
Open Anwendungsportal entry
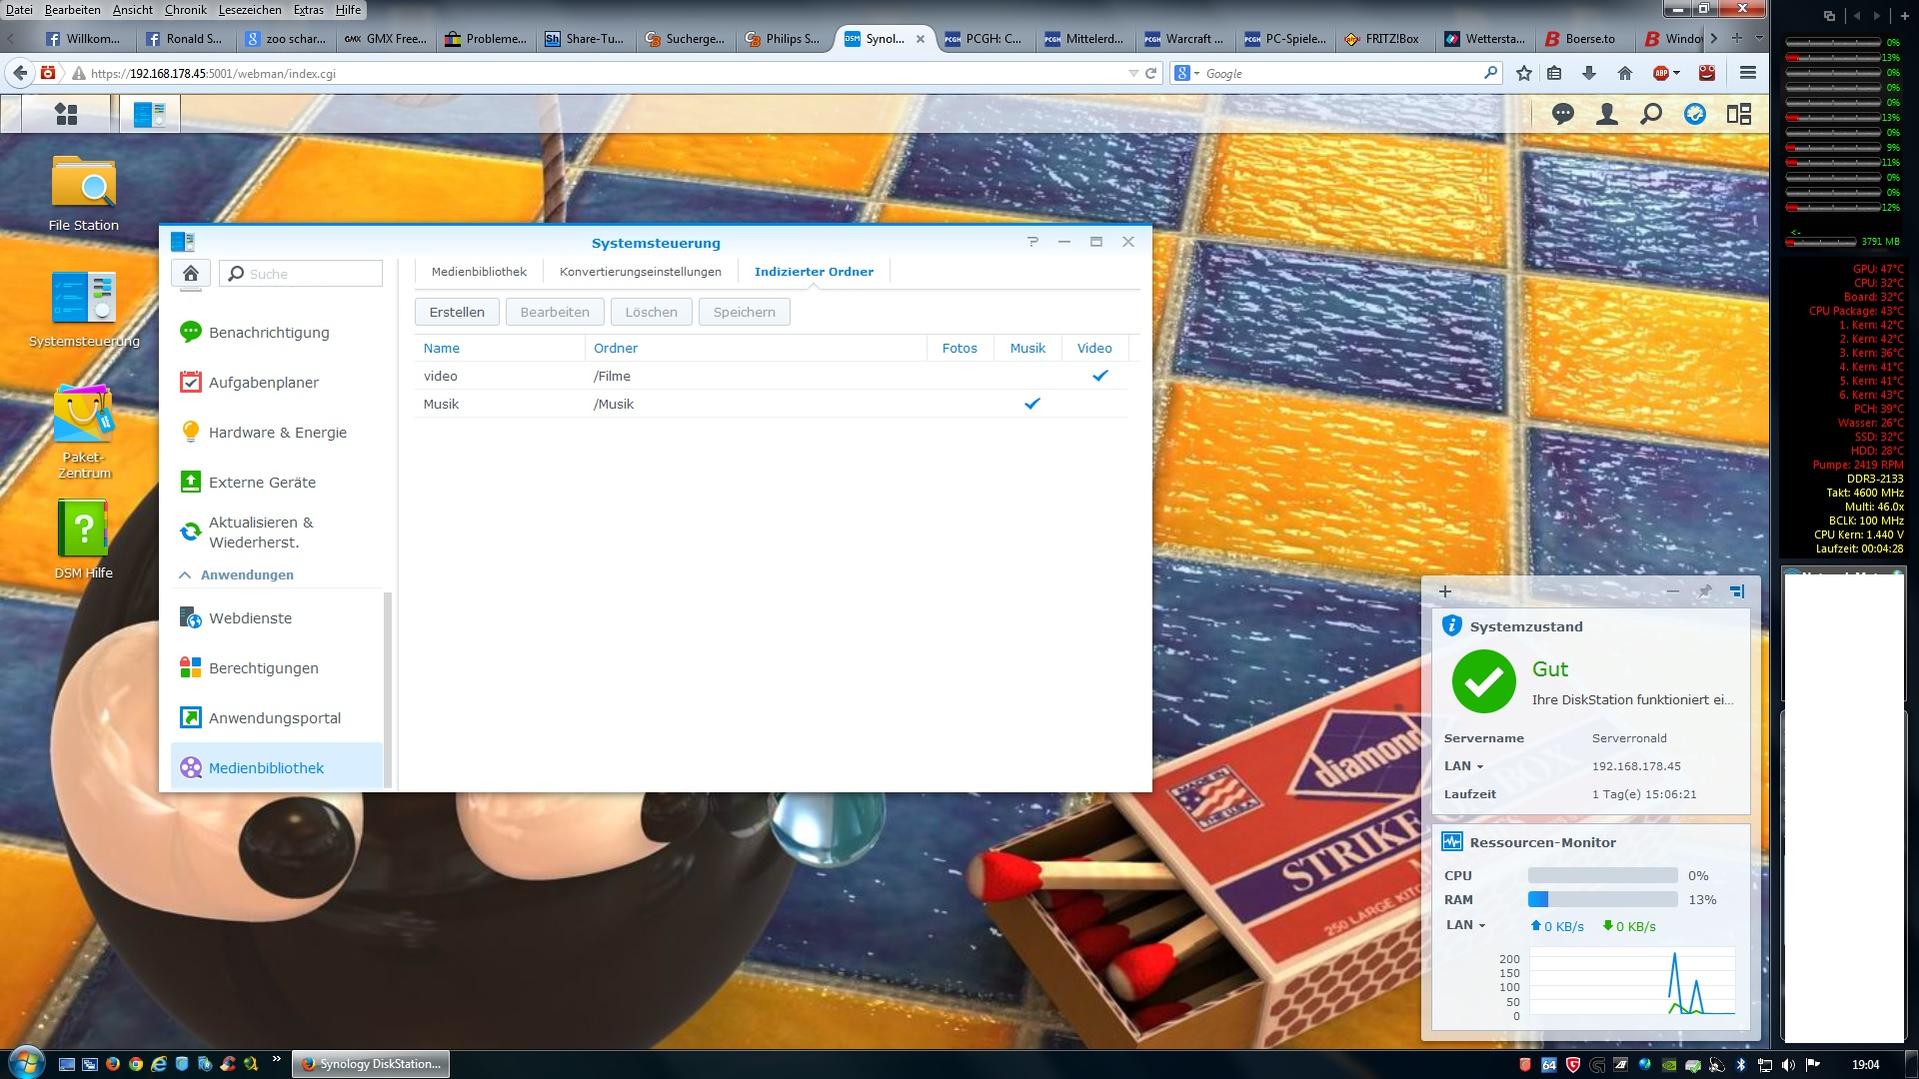pyautogui.click(x=277, y=718)
